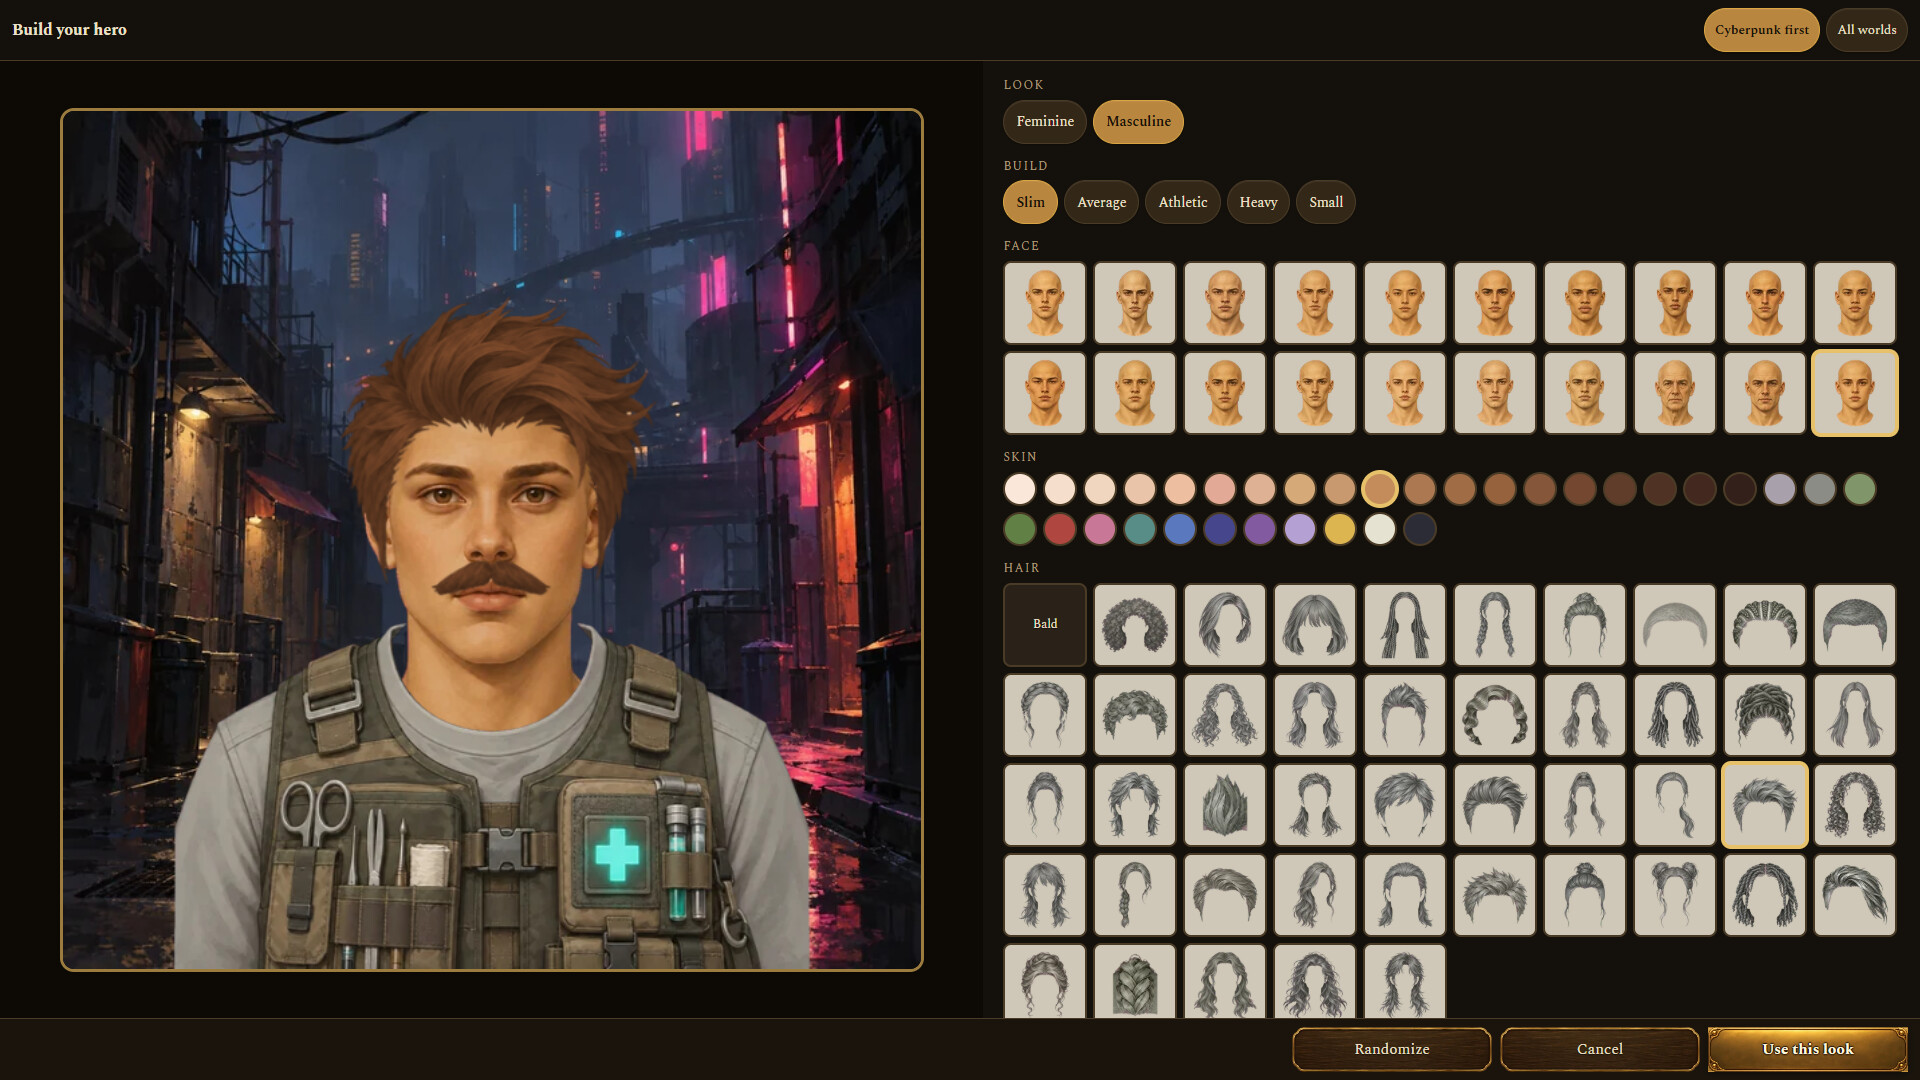Pick the older wrinkled face in second row
The width and height of the screenshot is (1920, 1080).
point(1675,393)
